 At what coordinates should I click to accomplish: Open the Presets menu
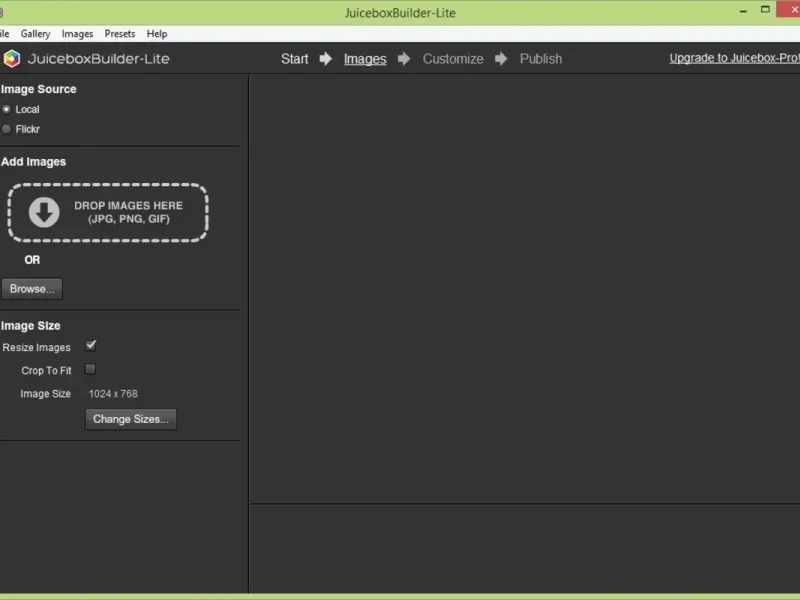[120, 34]
